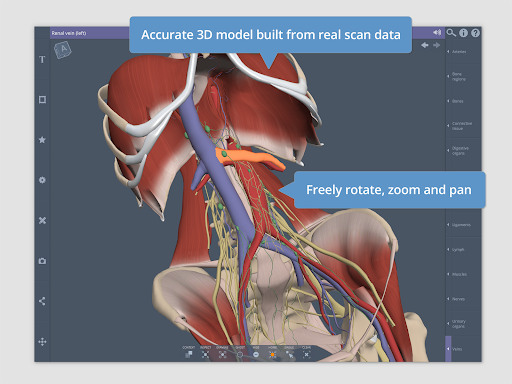
Task: Open the info panel icon
Action: point(463,33)
